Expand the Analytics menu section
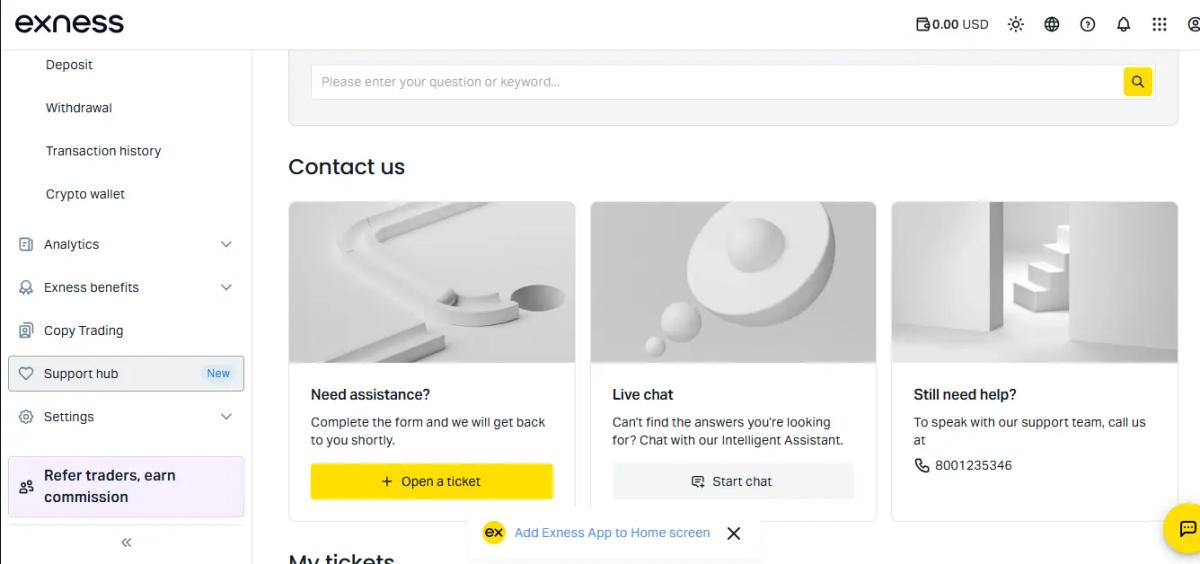1200x564 pixels. tap(126, 244)
